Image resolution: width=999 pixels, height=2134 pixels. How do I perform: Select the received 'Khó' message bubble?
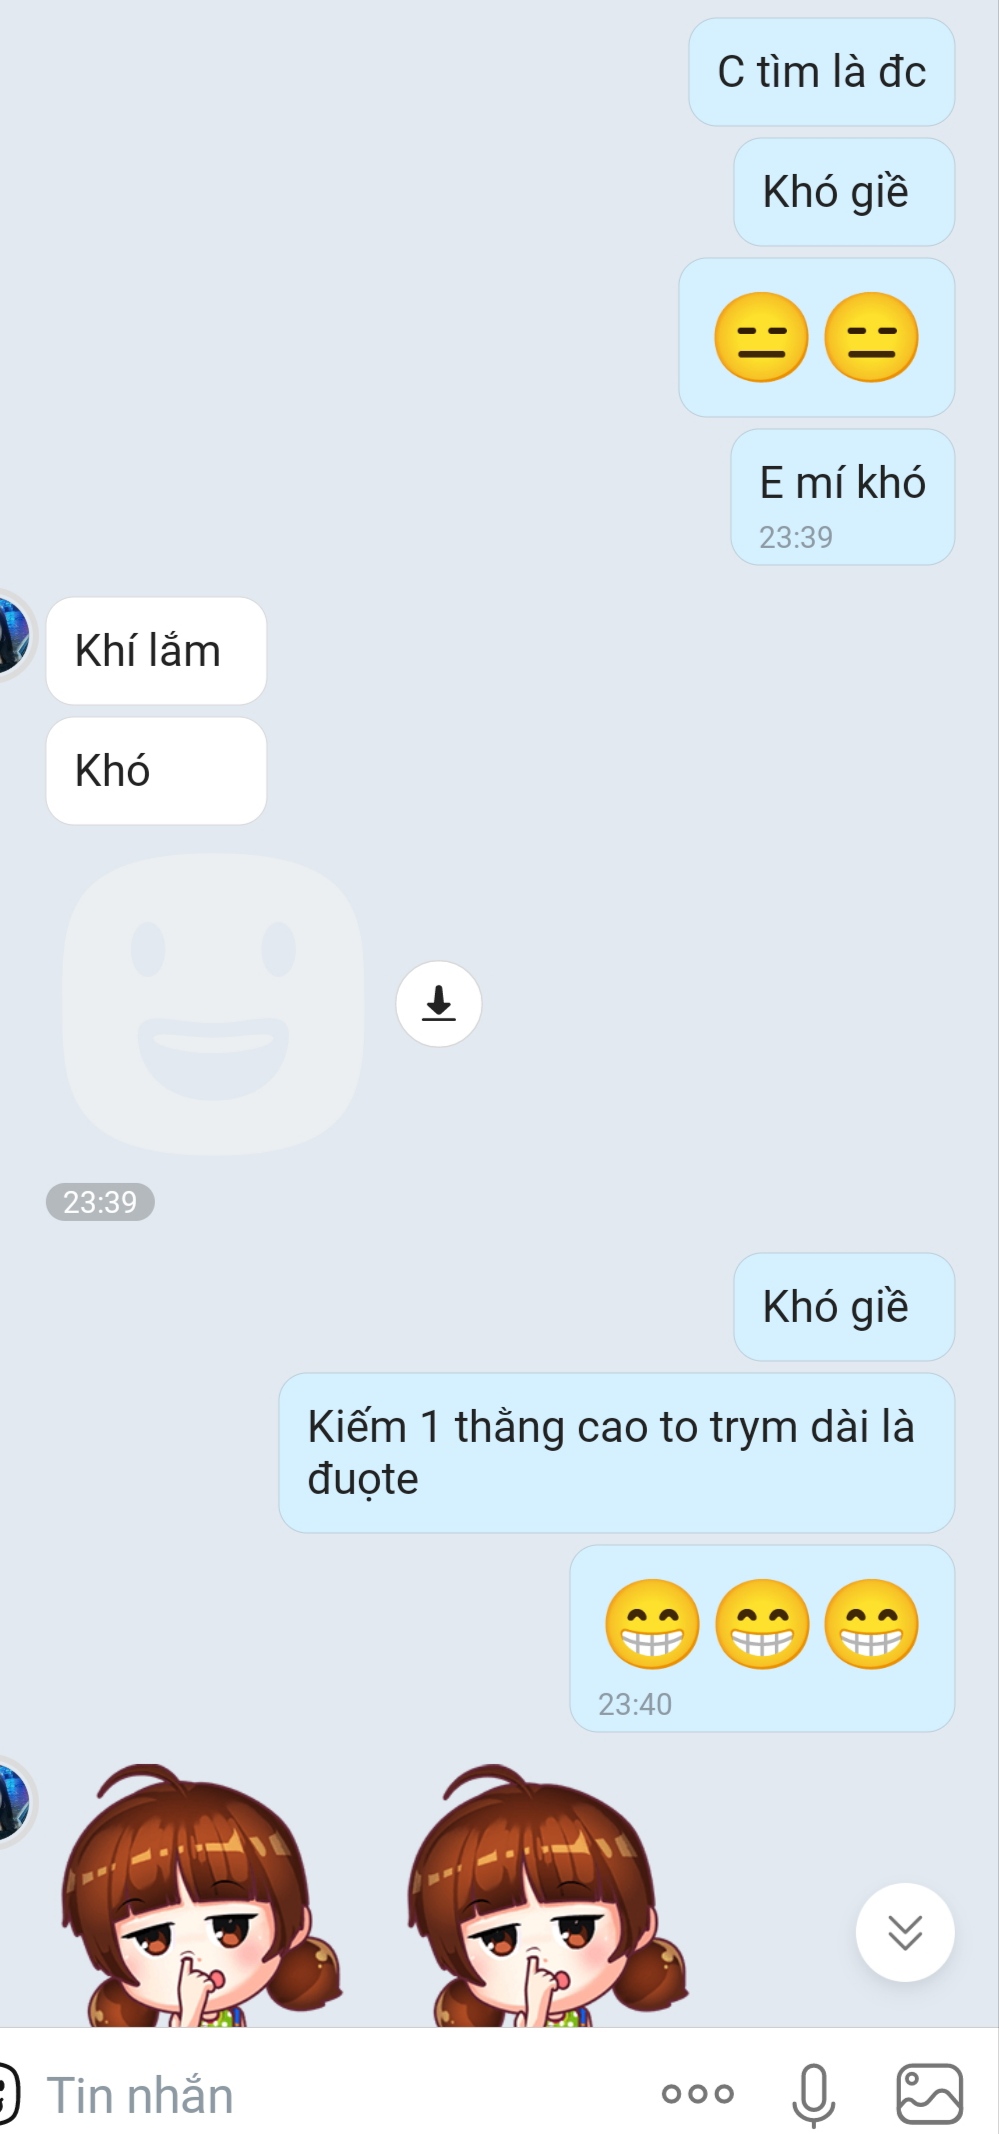[x=156, y=771]
